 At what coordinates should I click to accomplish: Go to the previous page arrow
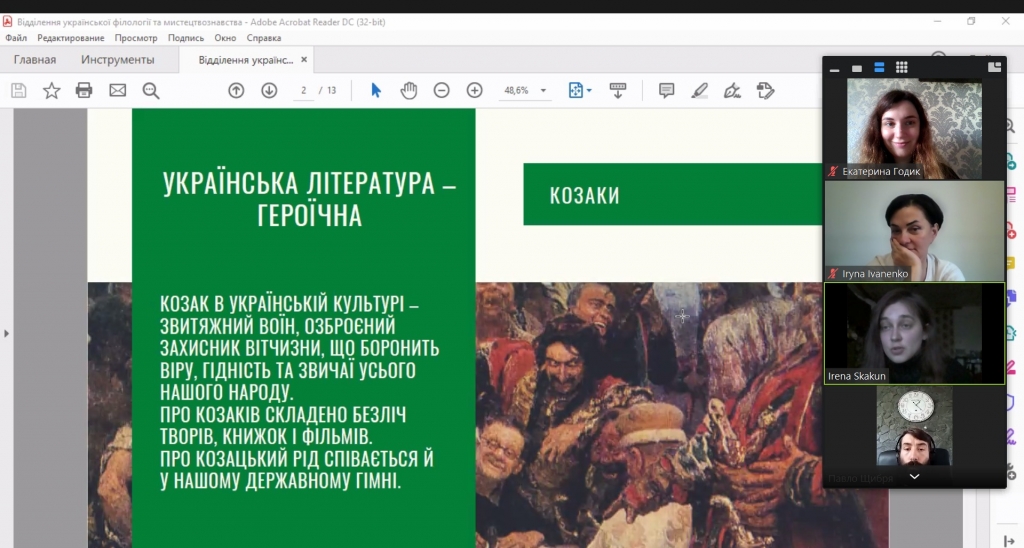tap(236, 91)
